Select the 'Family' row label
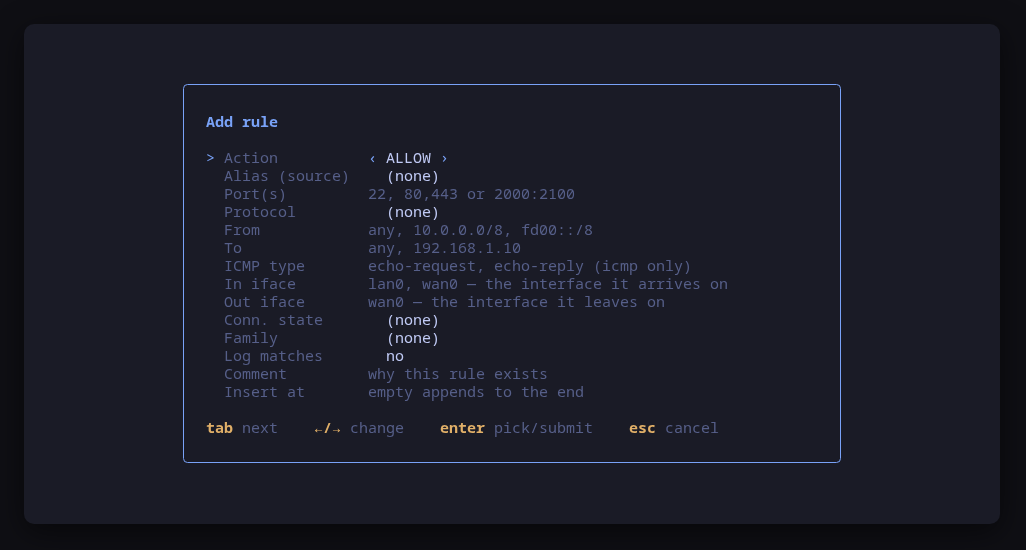This screenshot has width=1026, height=550. [x=251, y=338]
